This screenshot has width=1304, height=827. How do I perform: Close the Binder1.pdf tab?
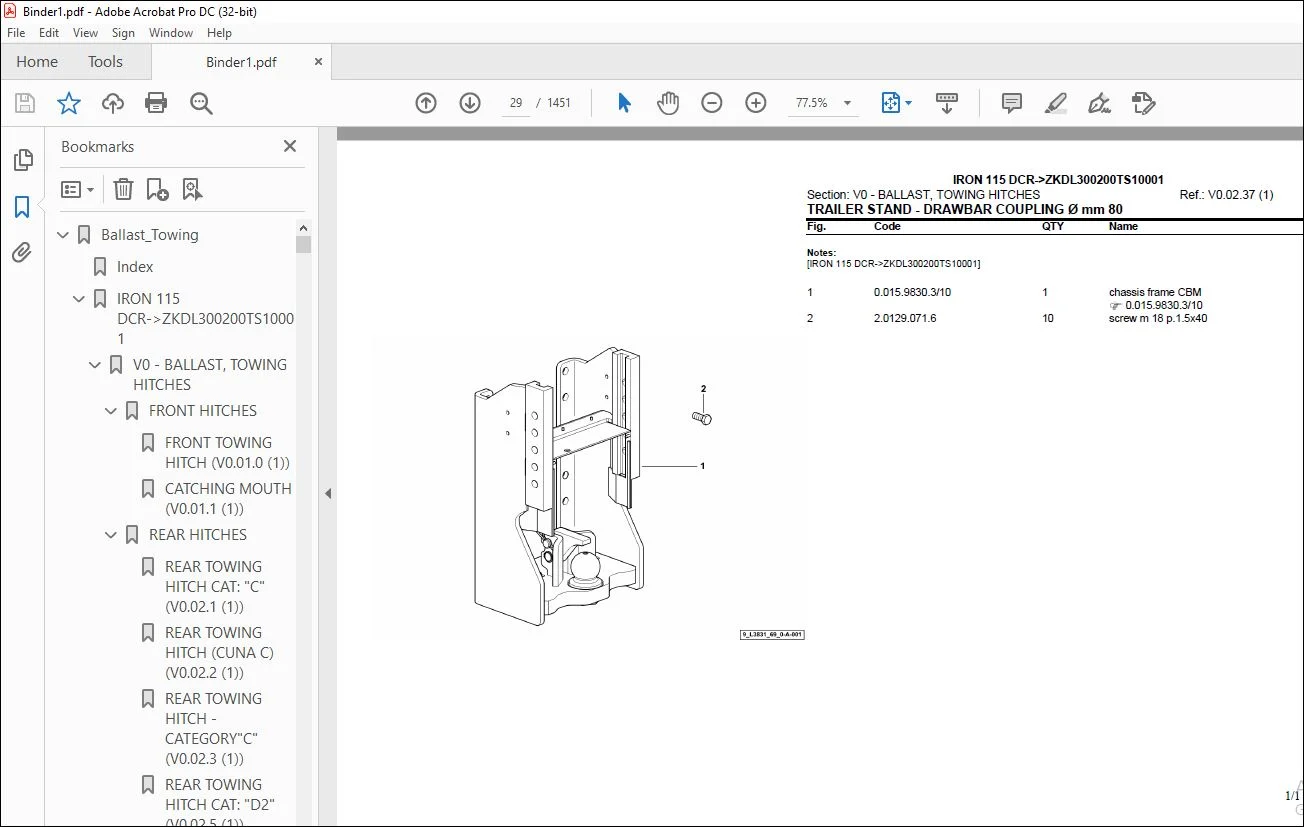tap(318, 62)
